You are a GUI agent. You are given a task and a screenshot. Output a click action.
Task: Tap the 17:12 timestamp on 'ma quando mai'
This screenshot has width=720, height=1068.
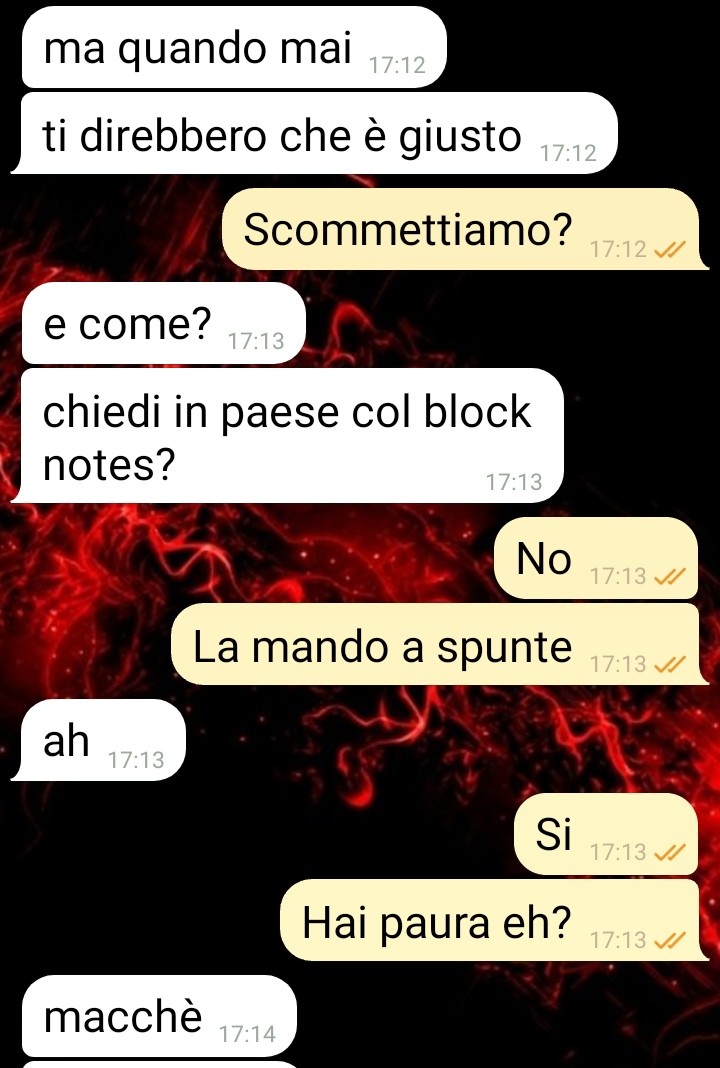click(397, 65)
